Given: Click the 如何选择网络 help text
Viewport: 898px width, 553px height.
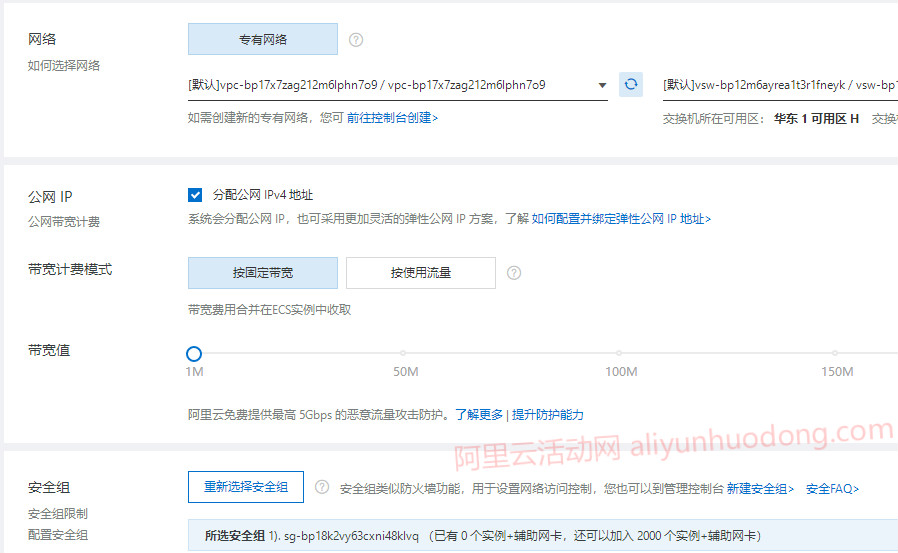Looking at the screenshot, I should tap(64, 66).
